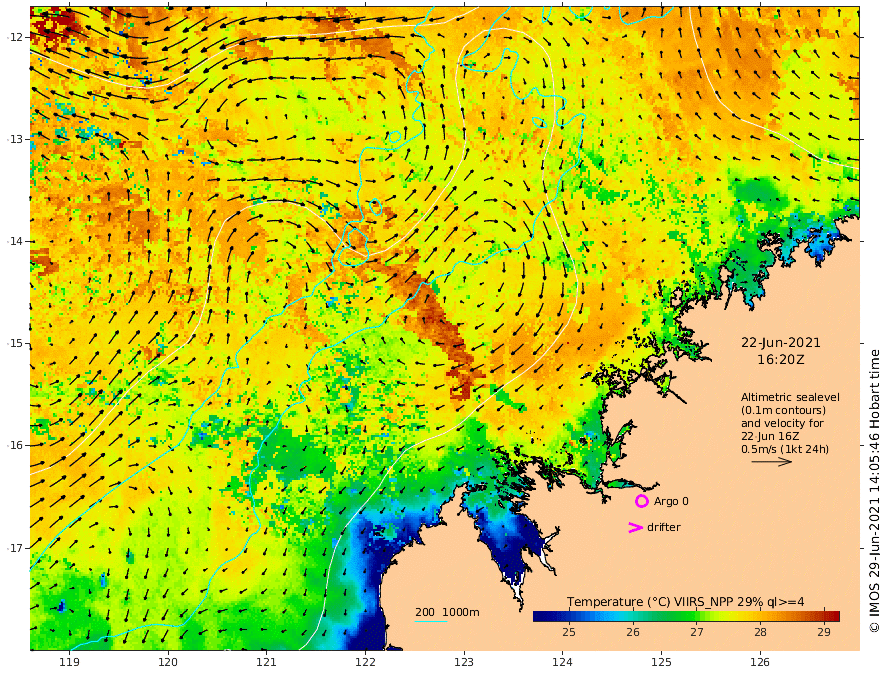This screenshot has height=680, width=880.
Task: Click 'and velocity for' legend line
Action: [782, 423]
